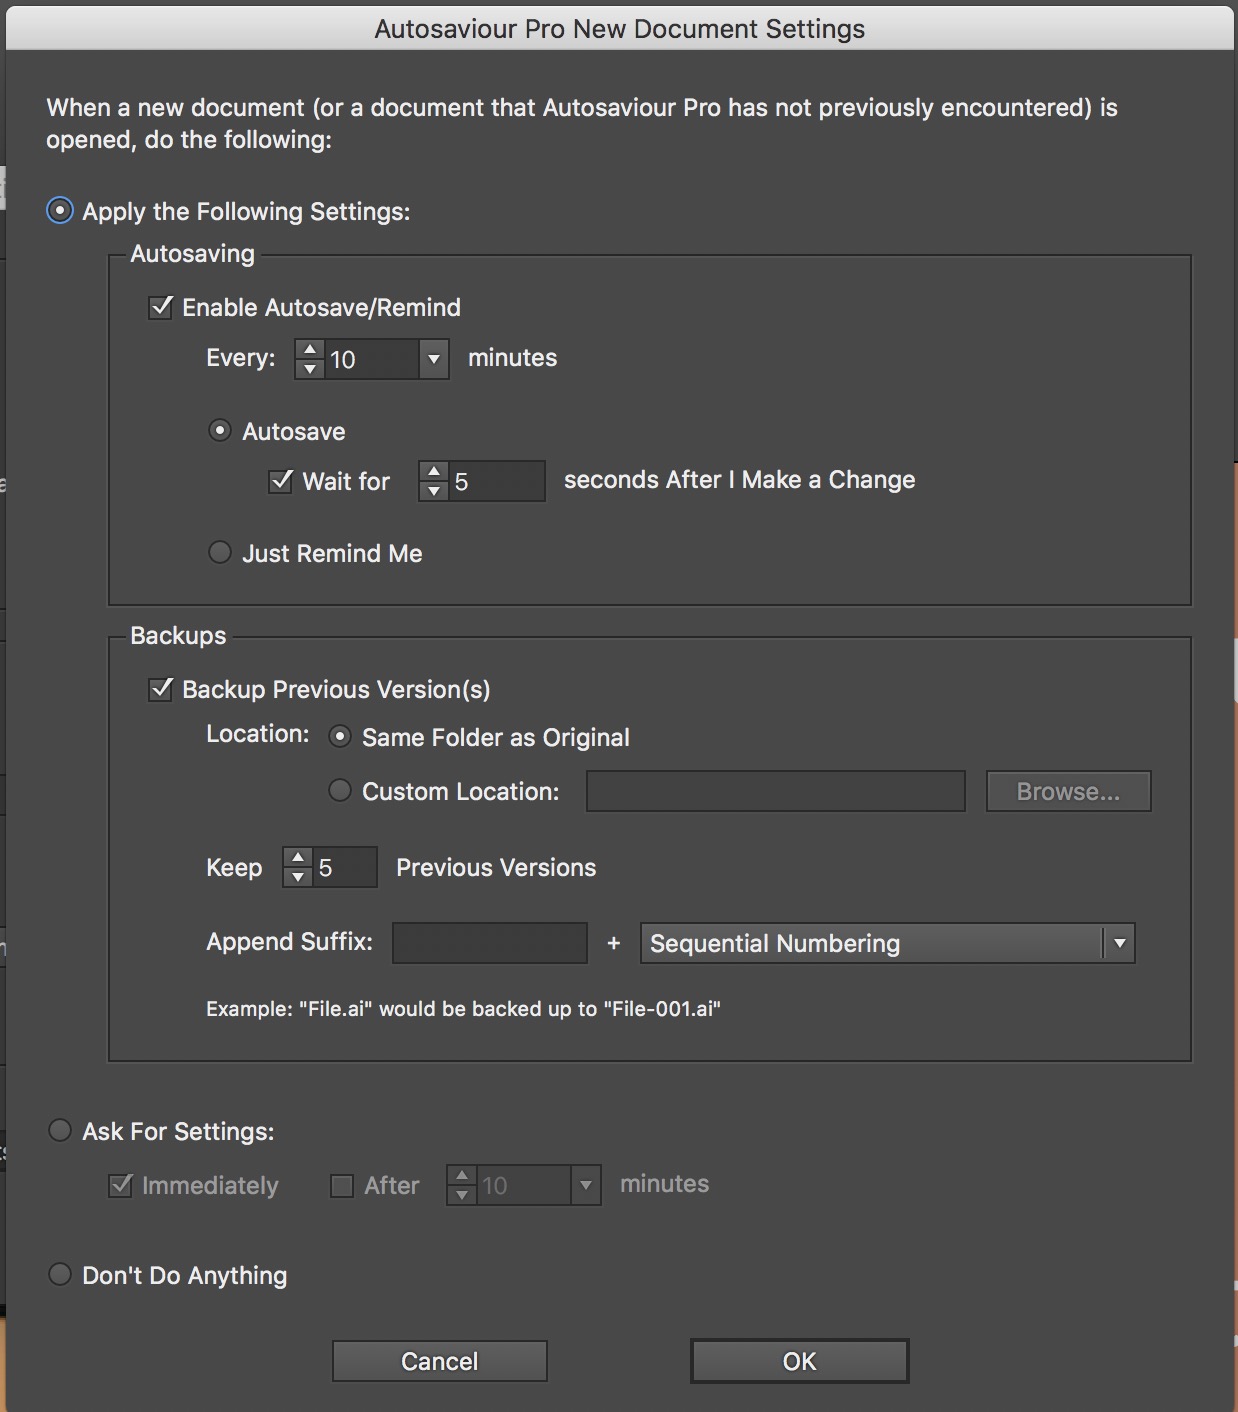The image size is (1238, 1412).
Task: Choose Custom Location radio button
Action: tap(340, 790)
